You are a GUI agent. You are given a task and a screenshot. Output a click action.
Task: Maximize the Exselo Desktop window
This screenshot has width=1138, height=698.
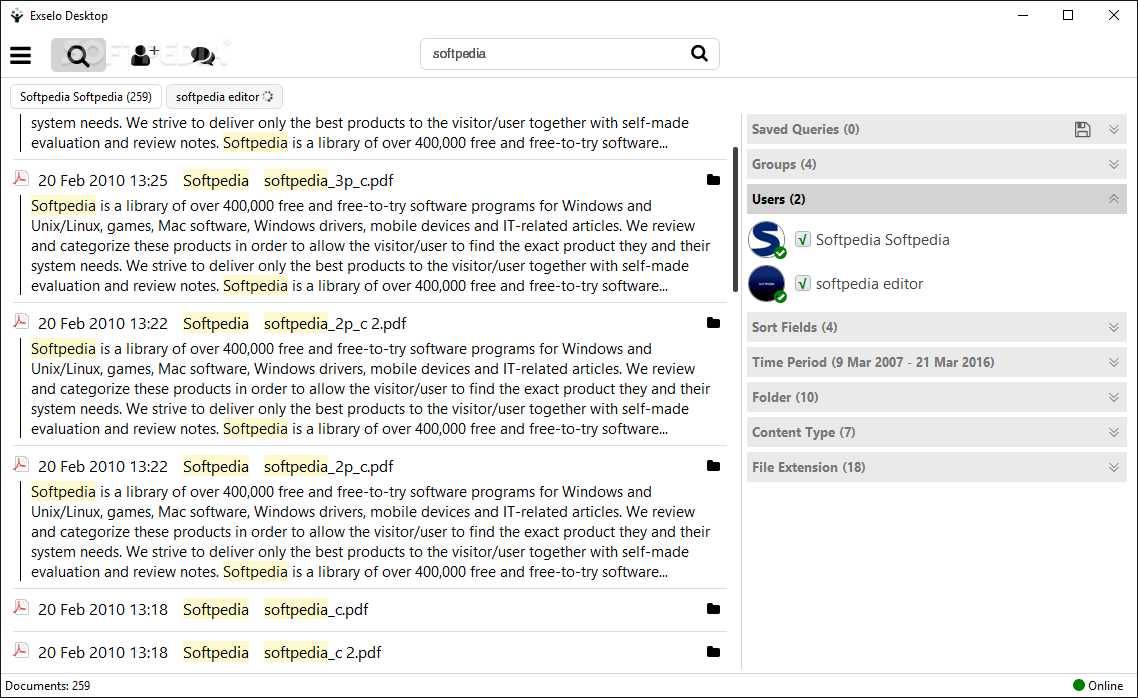pyautogui.click(x=1068, y=15)
